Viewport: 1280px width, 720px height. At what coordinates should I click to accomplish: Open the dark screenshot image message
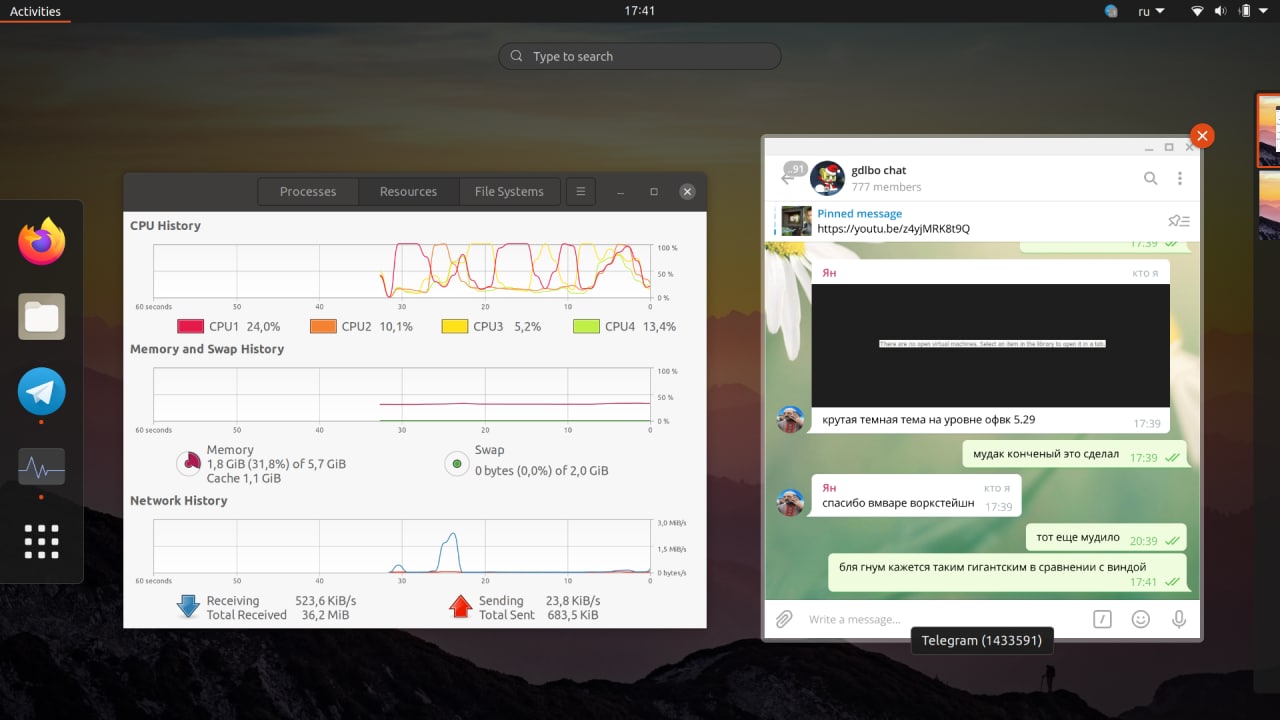990,346
